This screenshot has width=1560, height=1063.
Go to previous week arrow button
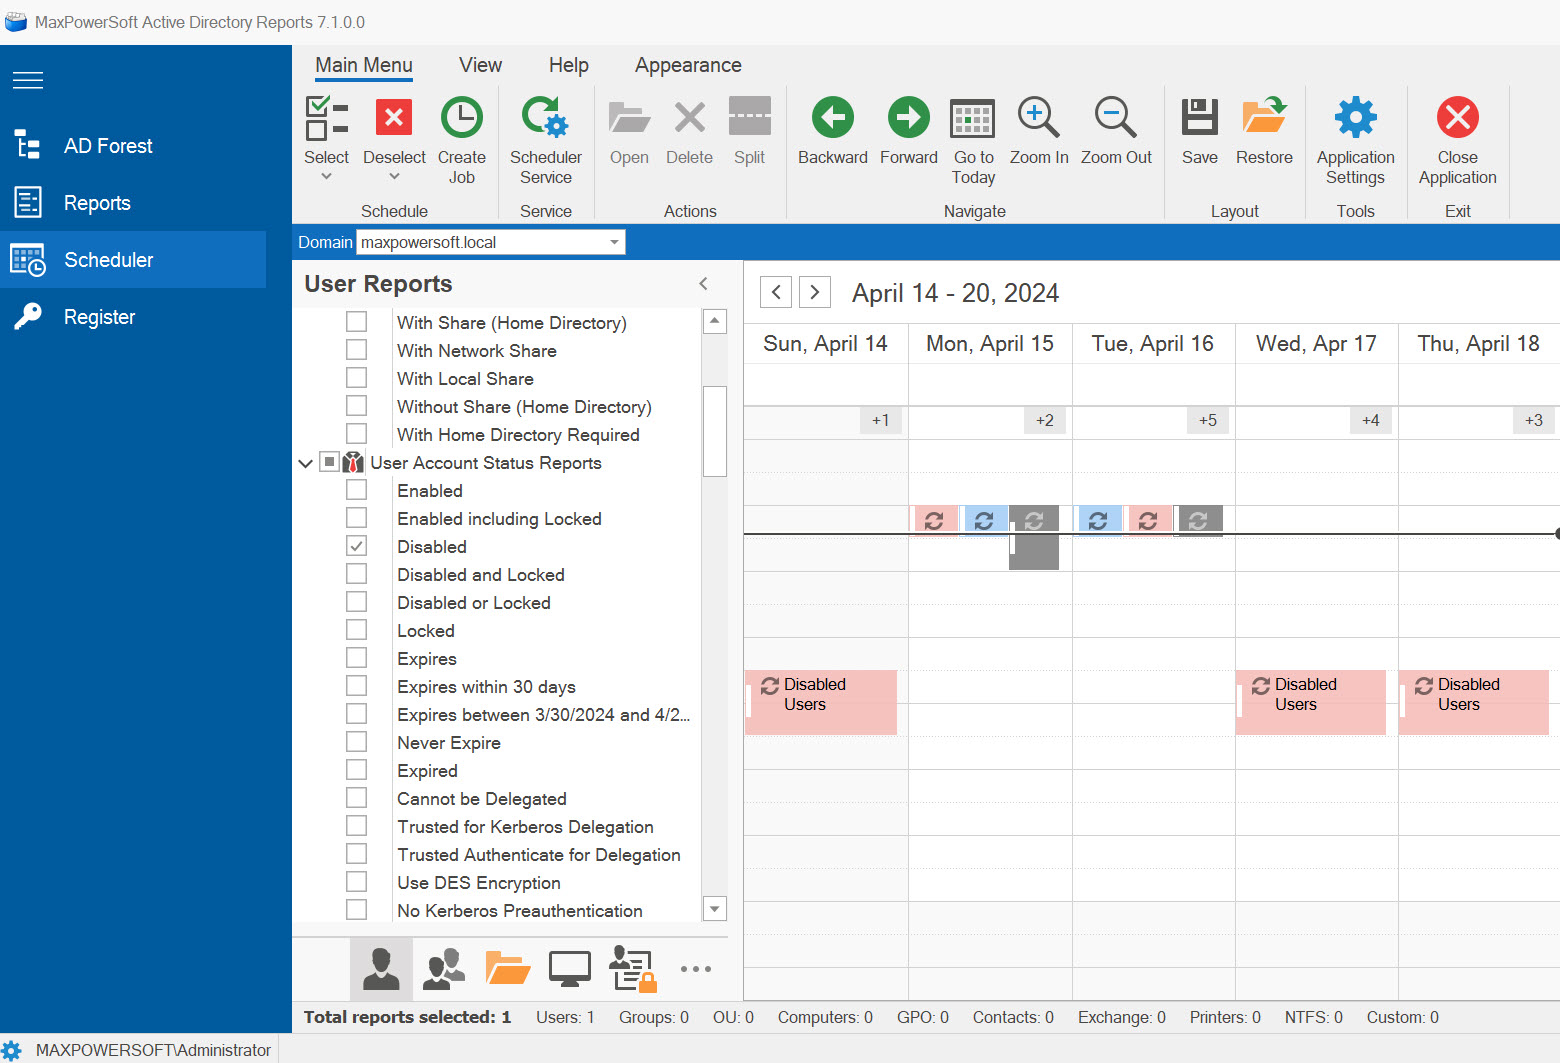pos(776,292)
